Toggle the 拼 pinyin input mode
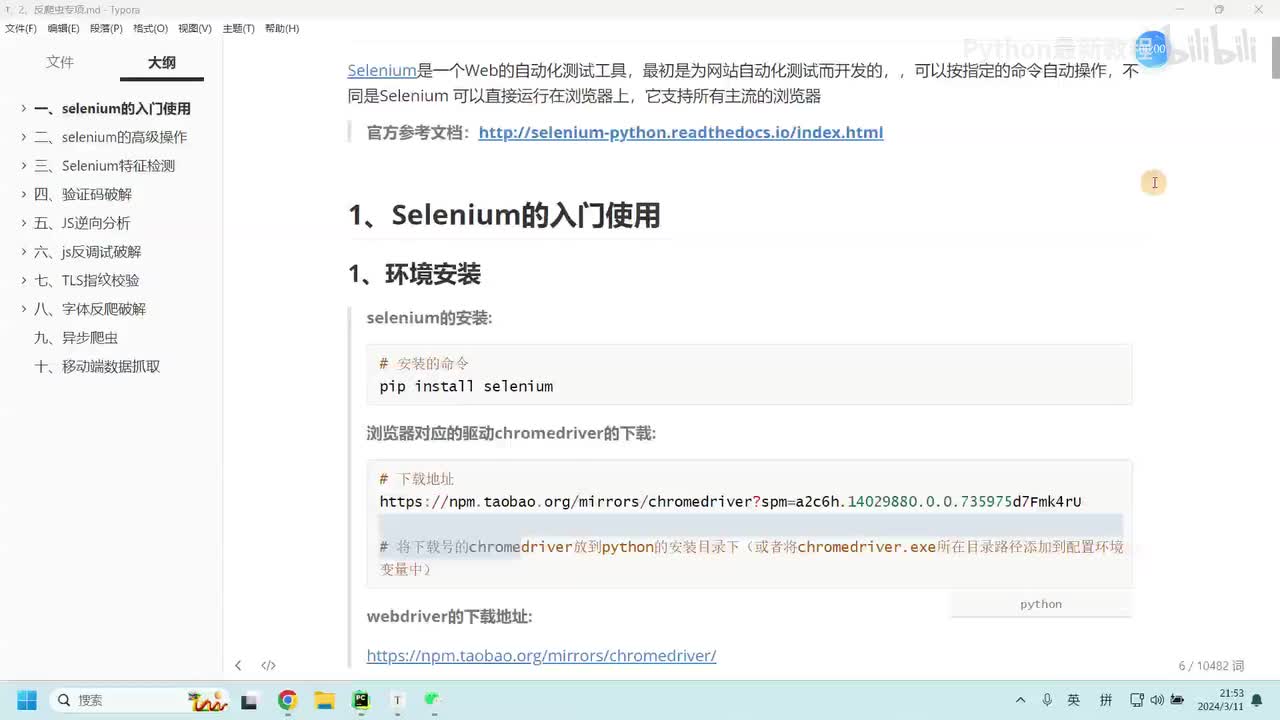The width and height of the screenshot is (1280, 720). (x=1106, y=700)
